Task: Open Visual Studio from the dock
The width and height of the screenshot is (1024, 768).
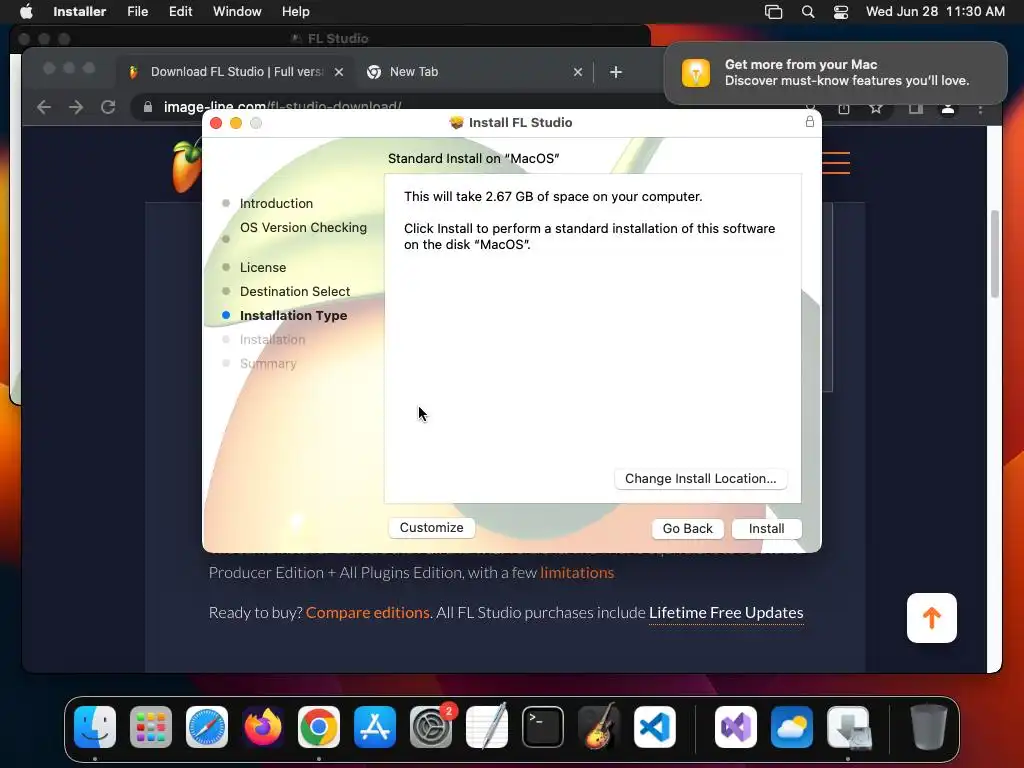Action: tap(736, 727)
